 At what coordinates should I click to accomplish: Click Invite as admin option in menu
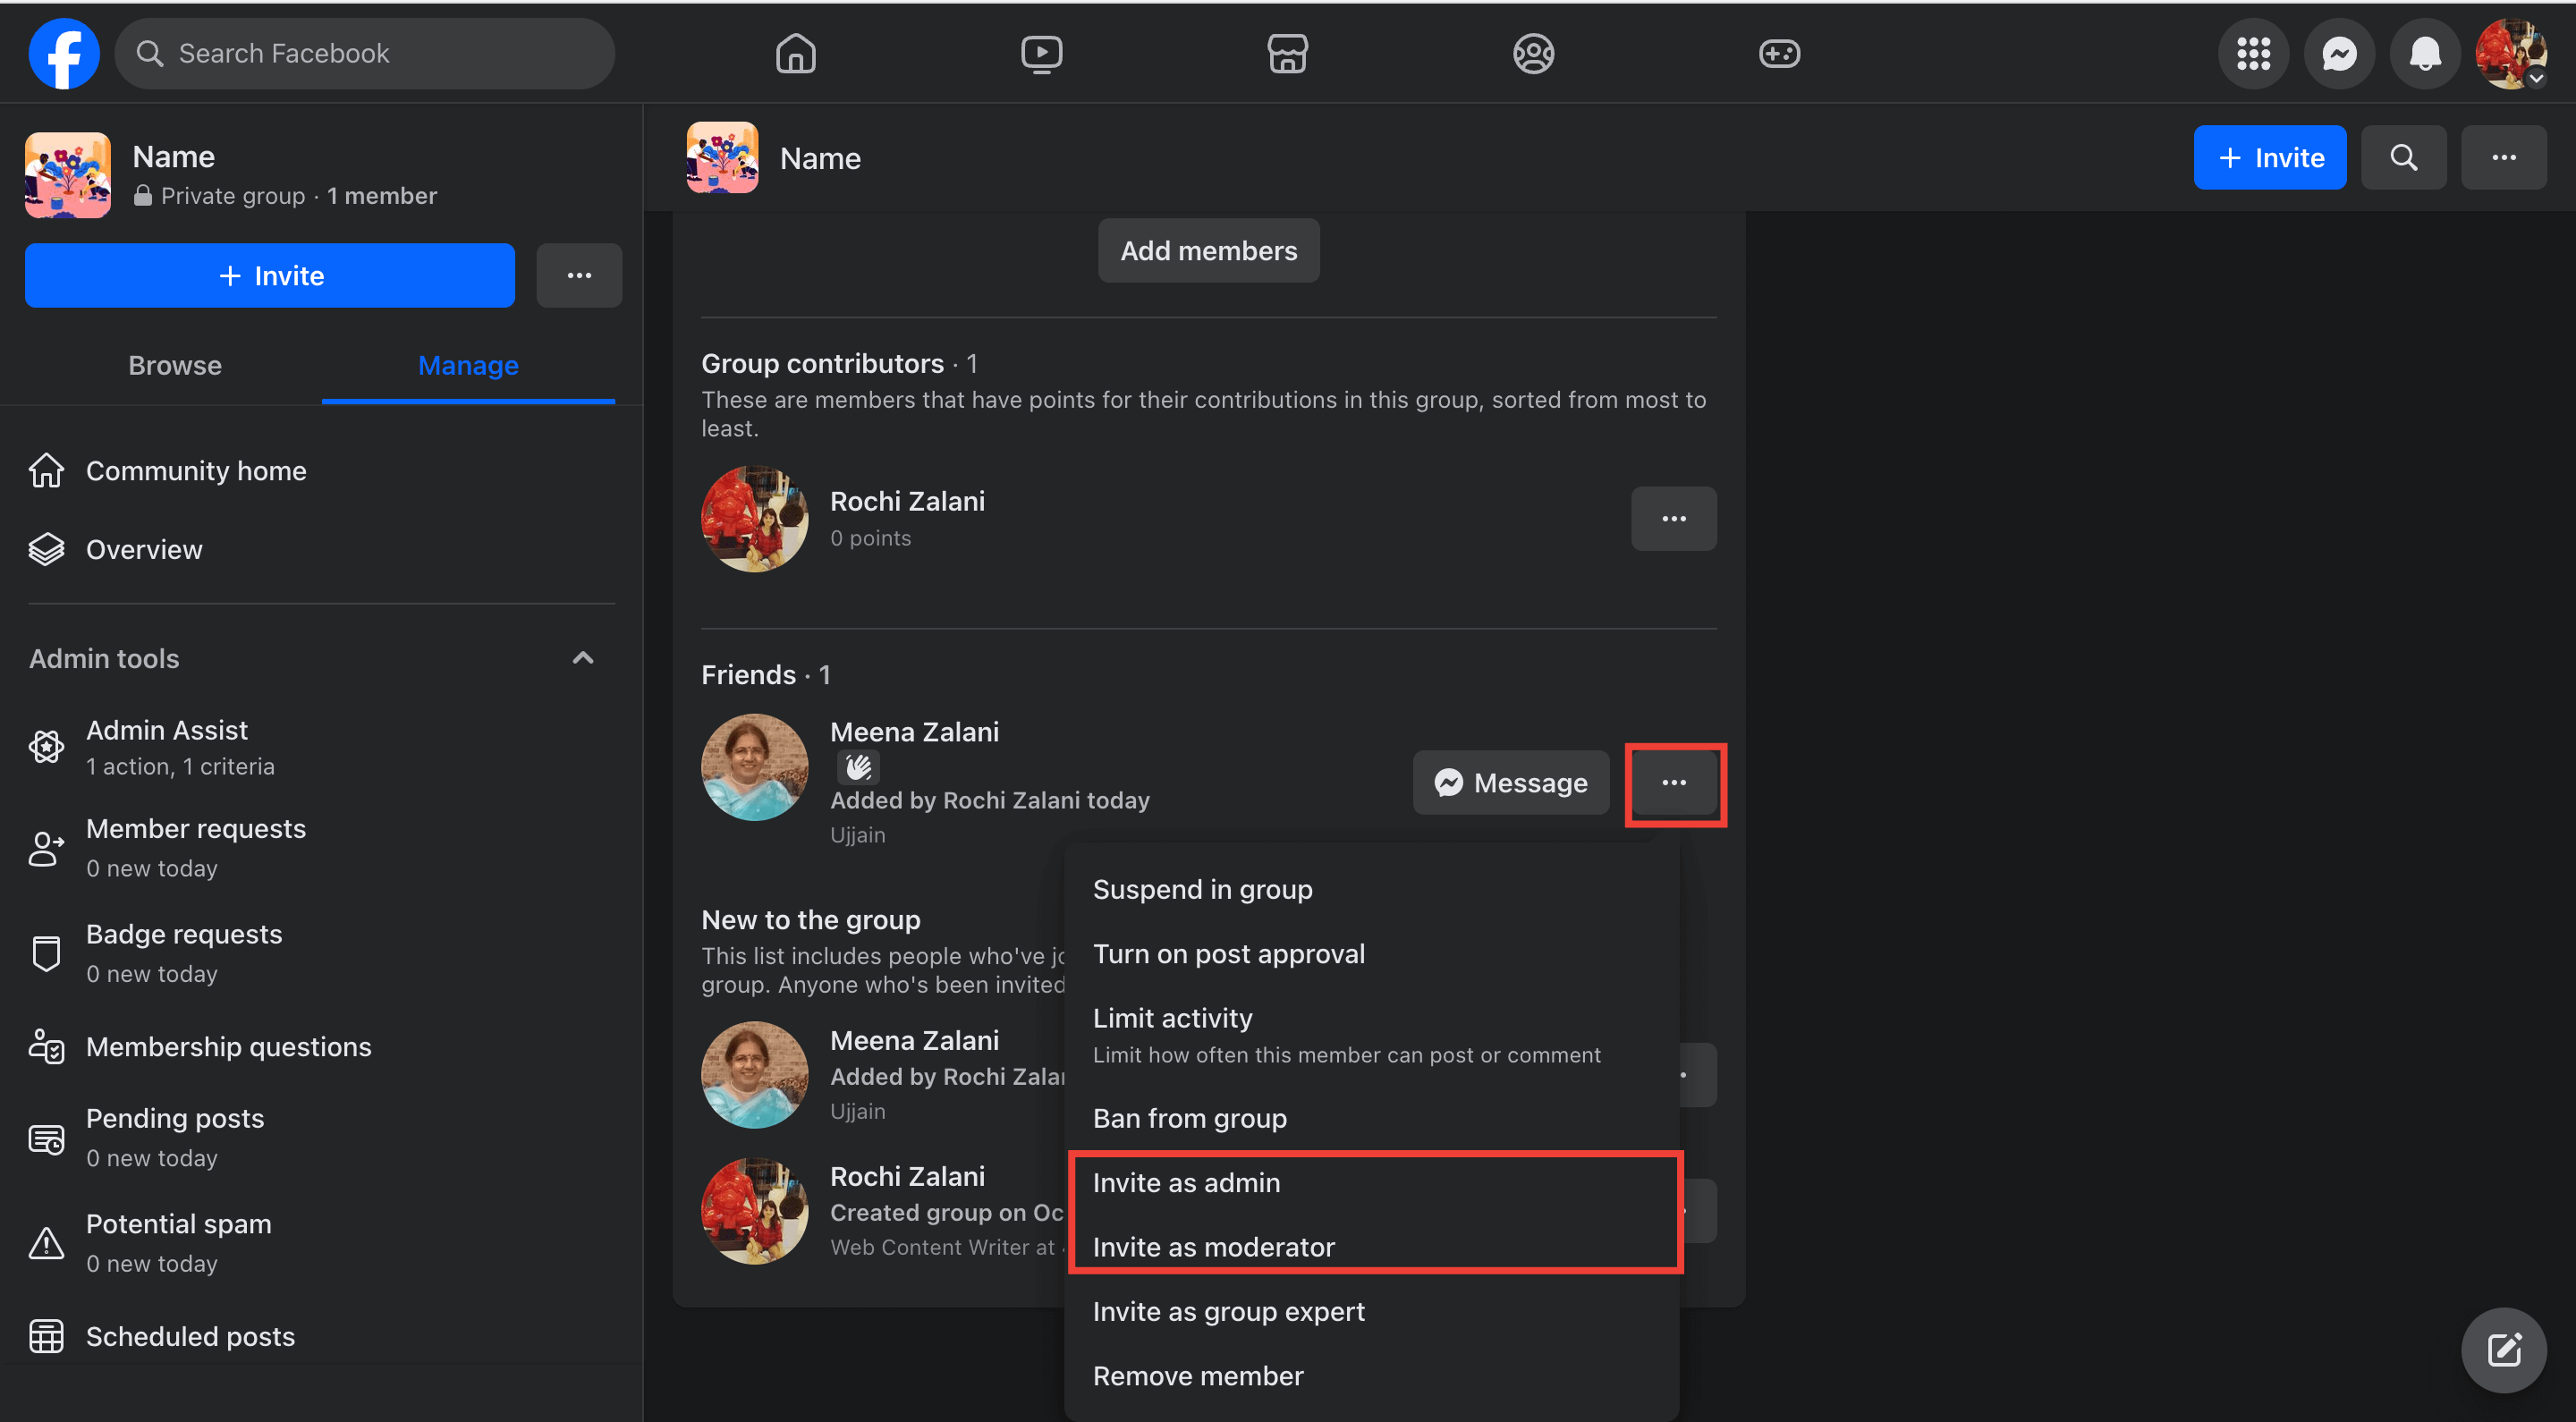(1185, 1182)
